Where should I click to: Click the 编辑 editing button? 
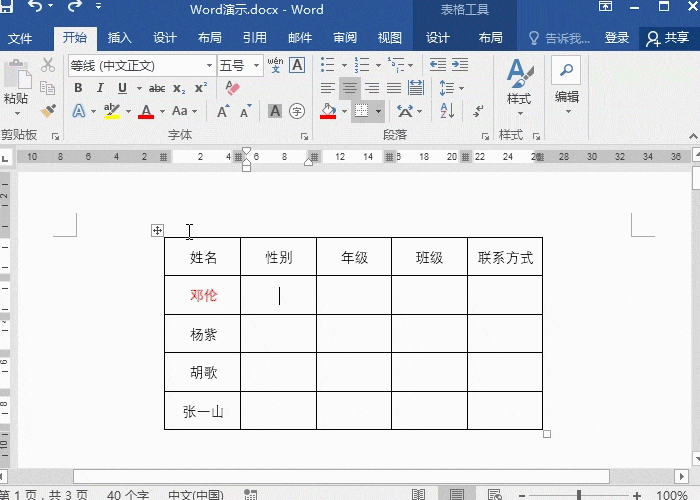(567, 96)
